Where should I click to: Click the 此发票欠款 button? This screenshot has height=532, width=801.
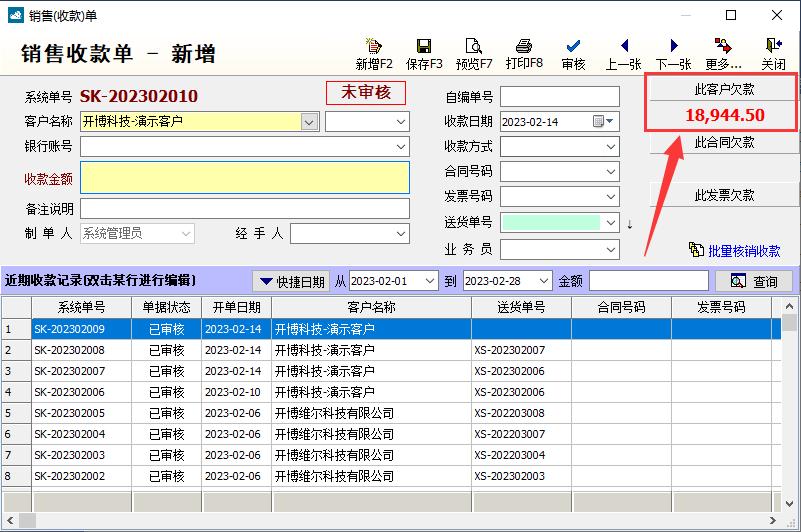coord(724,195)
